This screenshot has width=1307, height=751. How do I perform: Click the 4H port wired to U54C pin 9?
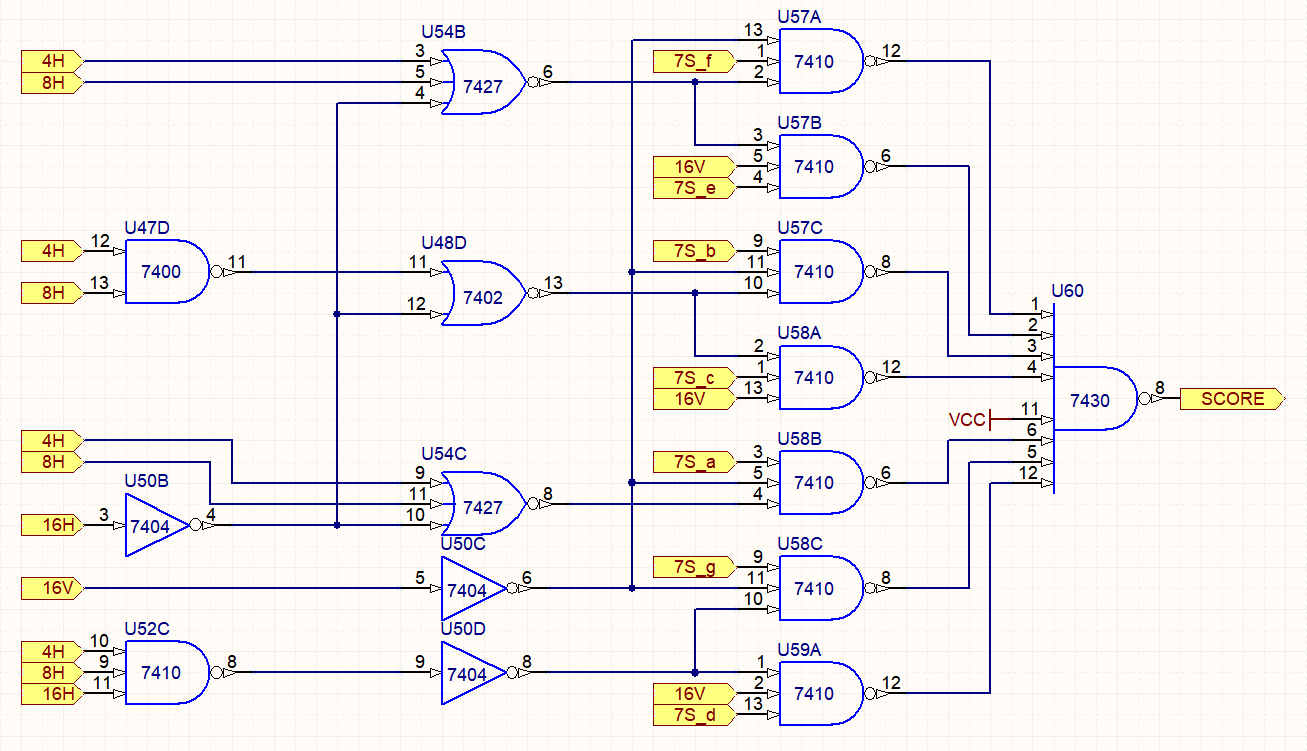[53, 440]
